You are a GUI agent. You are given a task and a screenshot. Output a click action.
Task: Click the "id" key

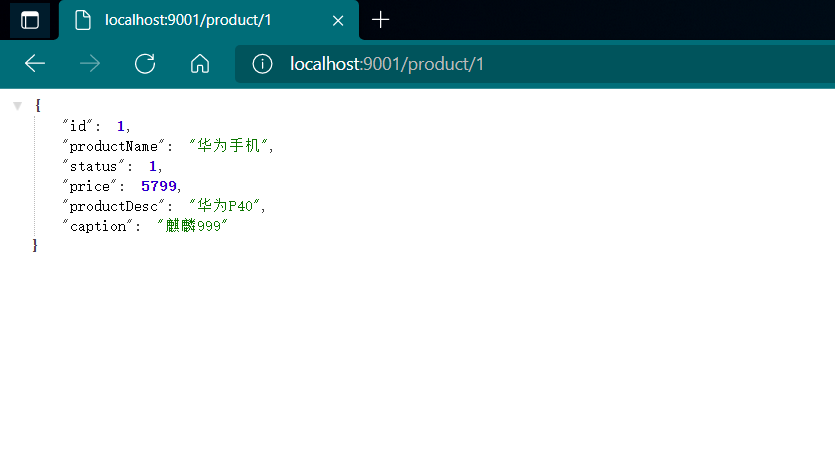coord(78,126)
